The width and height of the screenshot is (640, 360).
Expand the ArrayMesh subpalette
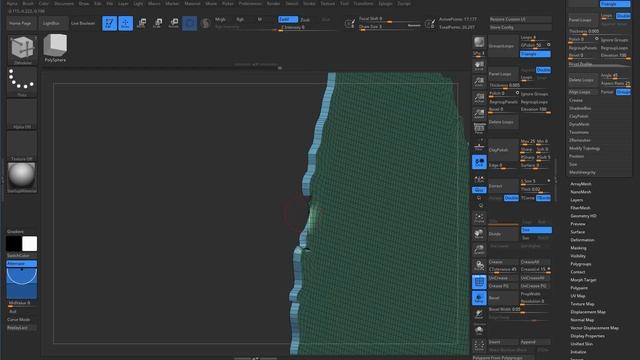point(580,184)
